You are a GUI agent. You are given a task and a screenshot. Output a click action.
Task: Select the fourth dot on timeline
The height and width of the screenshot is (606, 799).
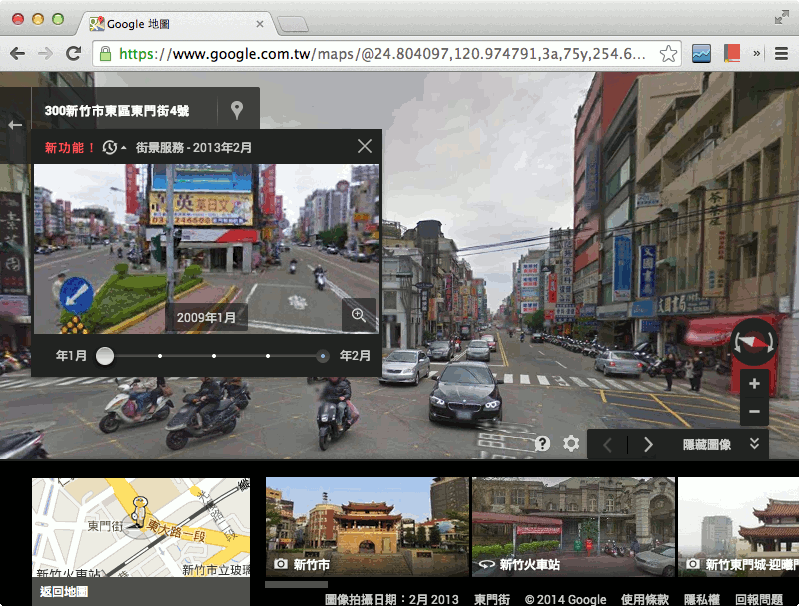(268, 356)
